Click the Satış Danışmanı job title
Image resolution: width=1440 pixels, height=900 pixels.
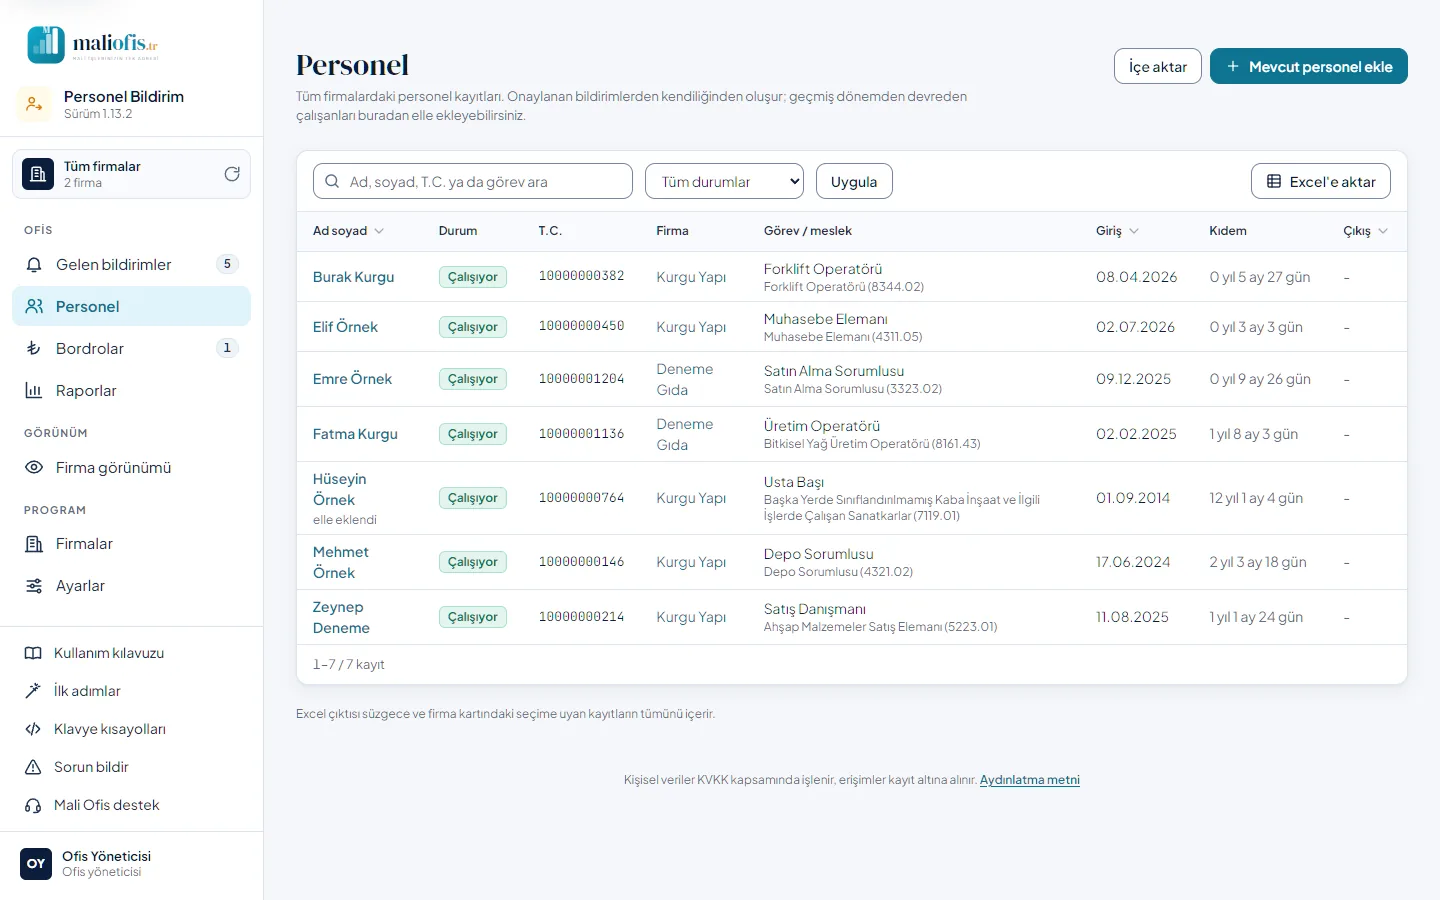(815, 609)
